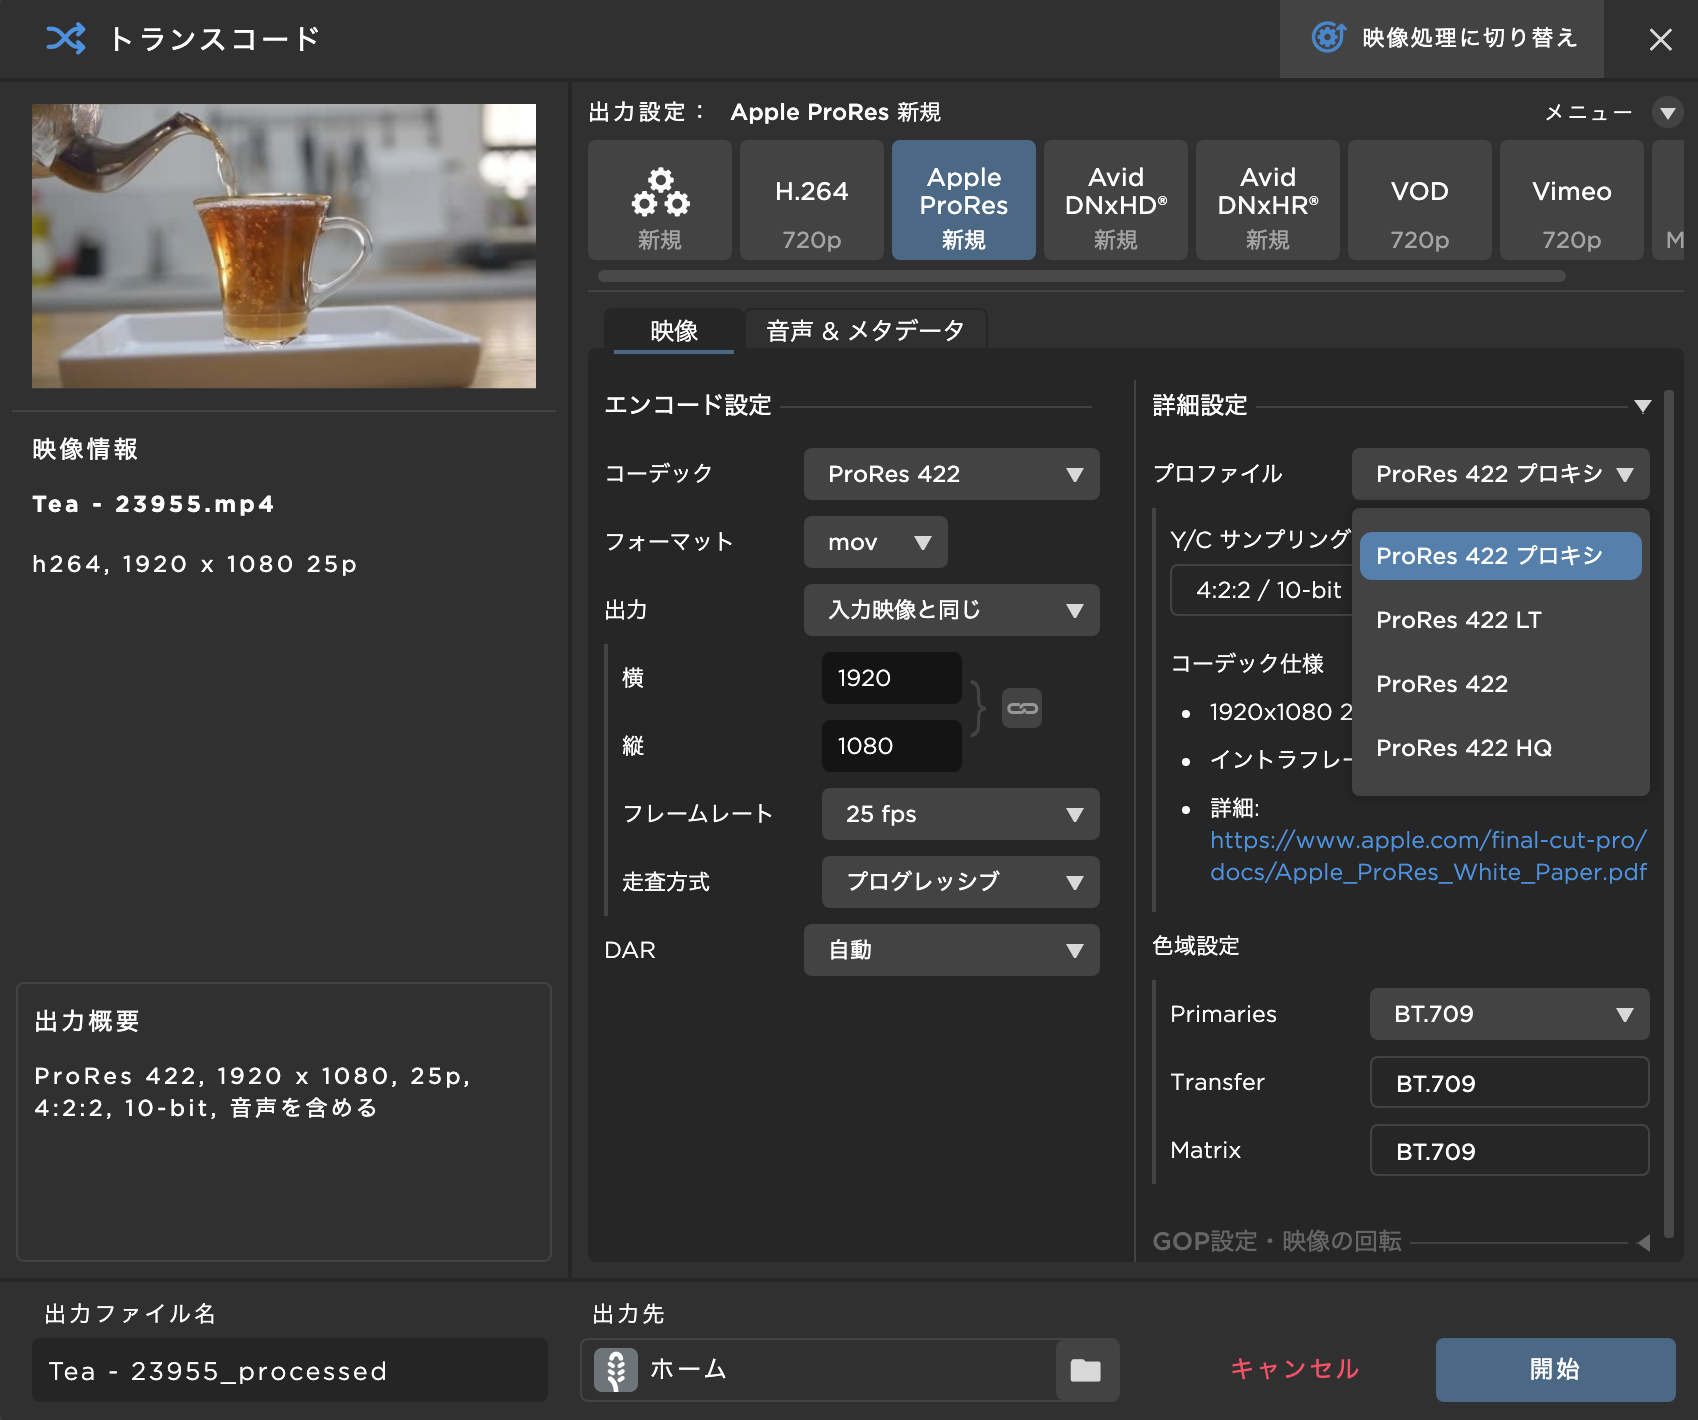Expand the GOP設定・映像の回転 section
Viewport: 1698px width, 1420px height.
1643,1242
